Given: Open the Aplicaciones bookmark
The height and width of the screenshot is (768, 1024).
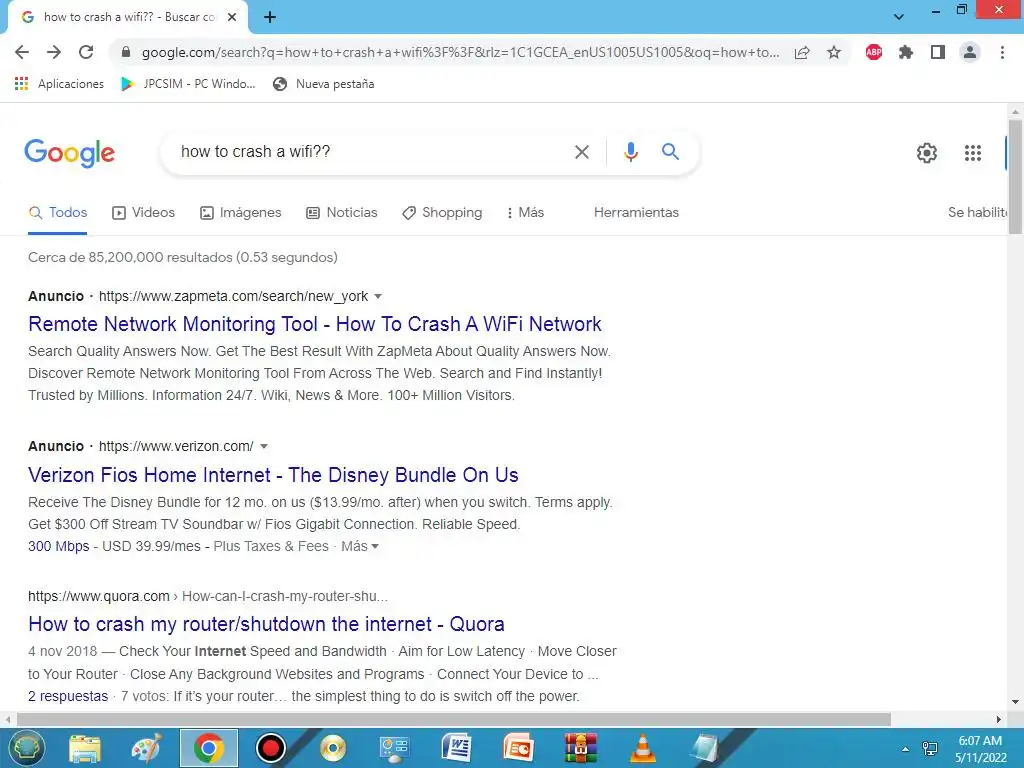Looking at the screenshot, I should [59, 84].
